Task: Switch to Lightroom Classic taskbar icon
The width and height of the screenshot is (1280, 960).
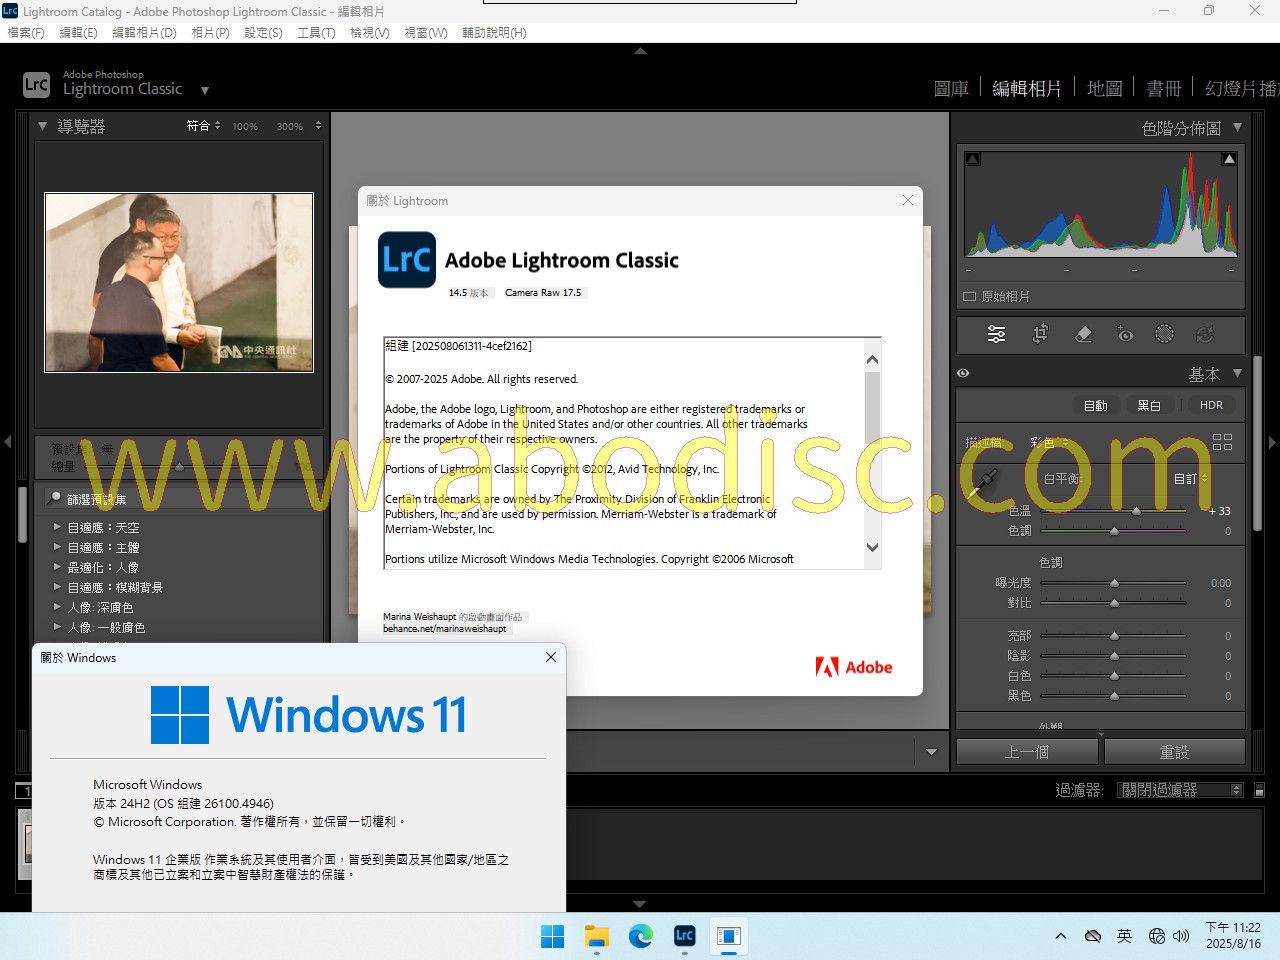Action: click(x=685, y=936)
